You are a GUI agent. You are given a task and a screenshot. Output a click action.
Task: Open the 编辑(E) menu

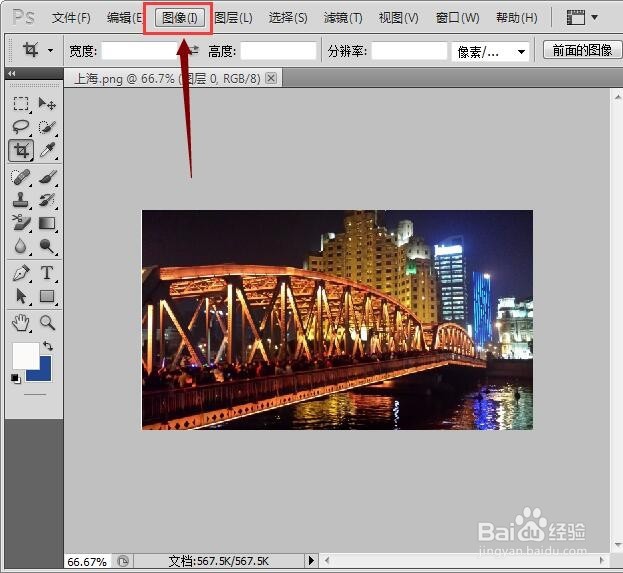[124, 18]
